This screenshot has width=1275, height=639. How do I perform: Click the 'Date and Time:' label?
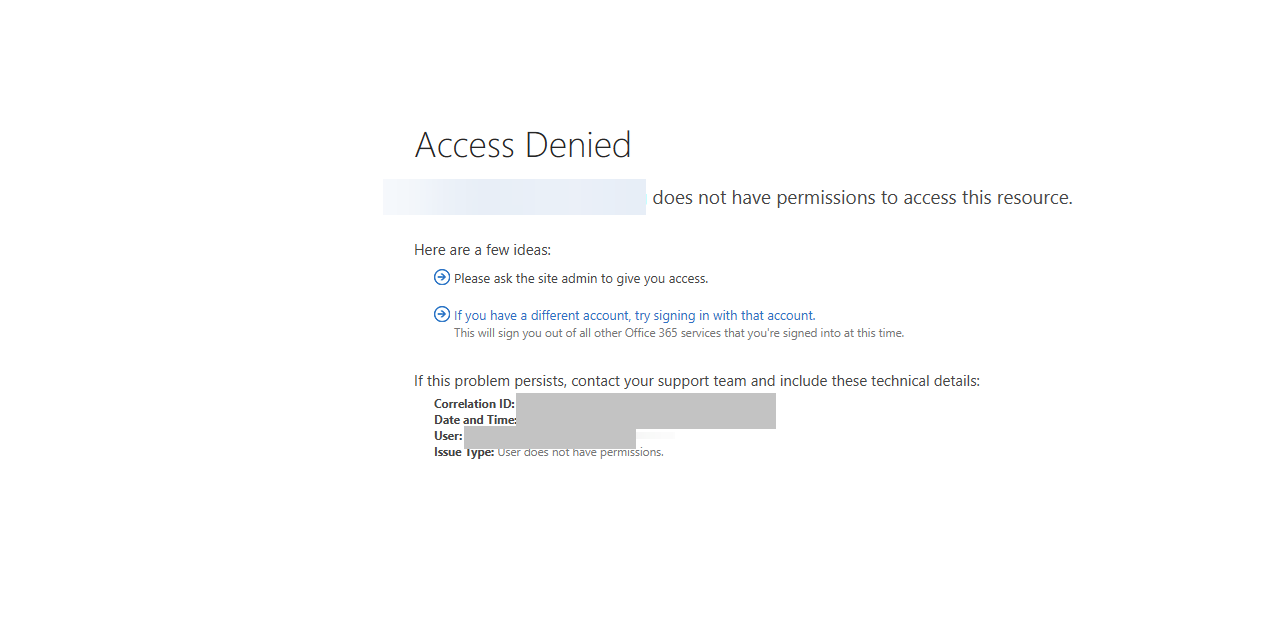(x=475, y=420)
